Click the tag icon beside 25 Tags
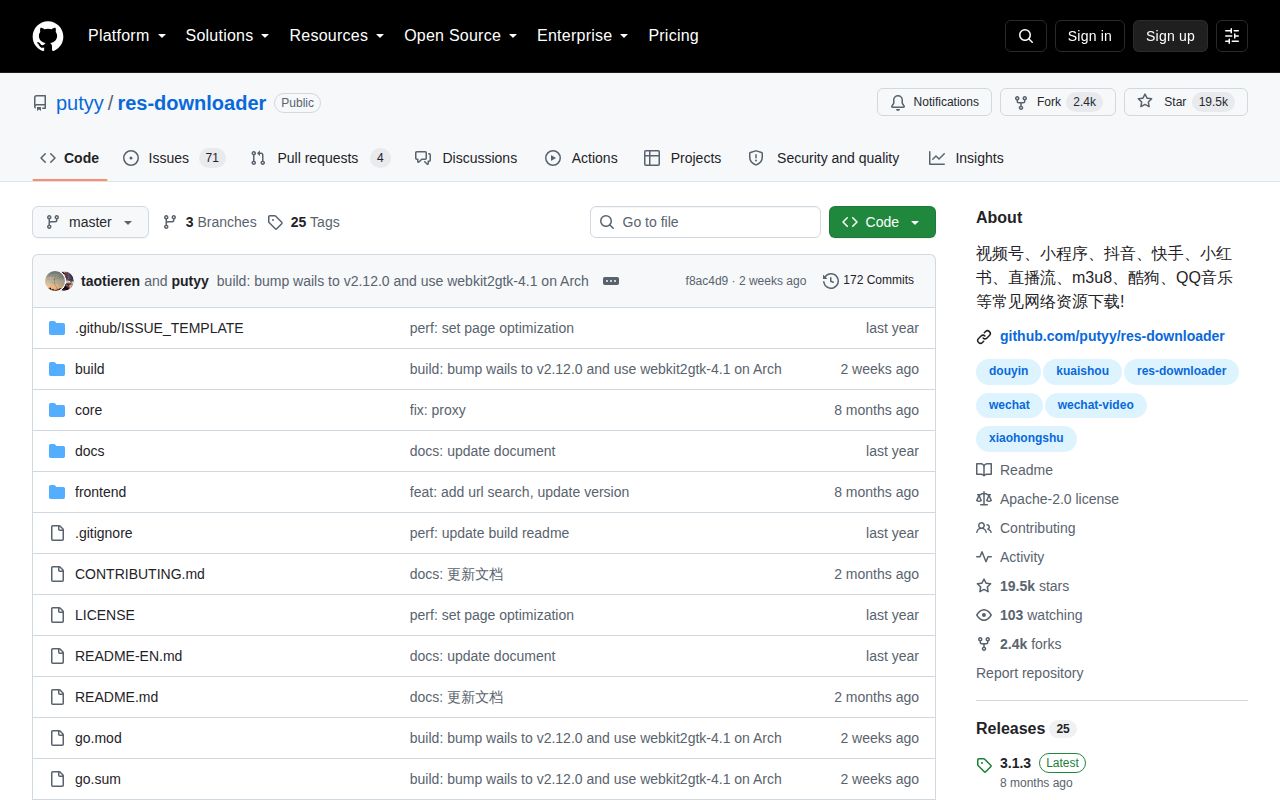The height and width of the screenshot is (800, 1280). pos(275,222)
